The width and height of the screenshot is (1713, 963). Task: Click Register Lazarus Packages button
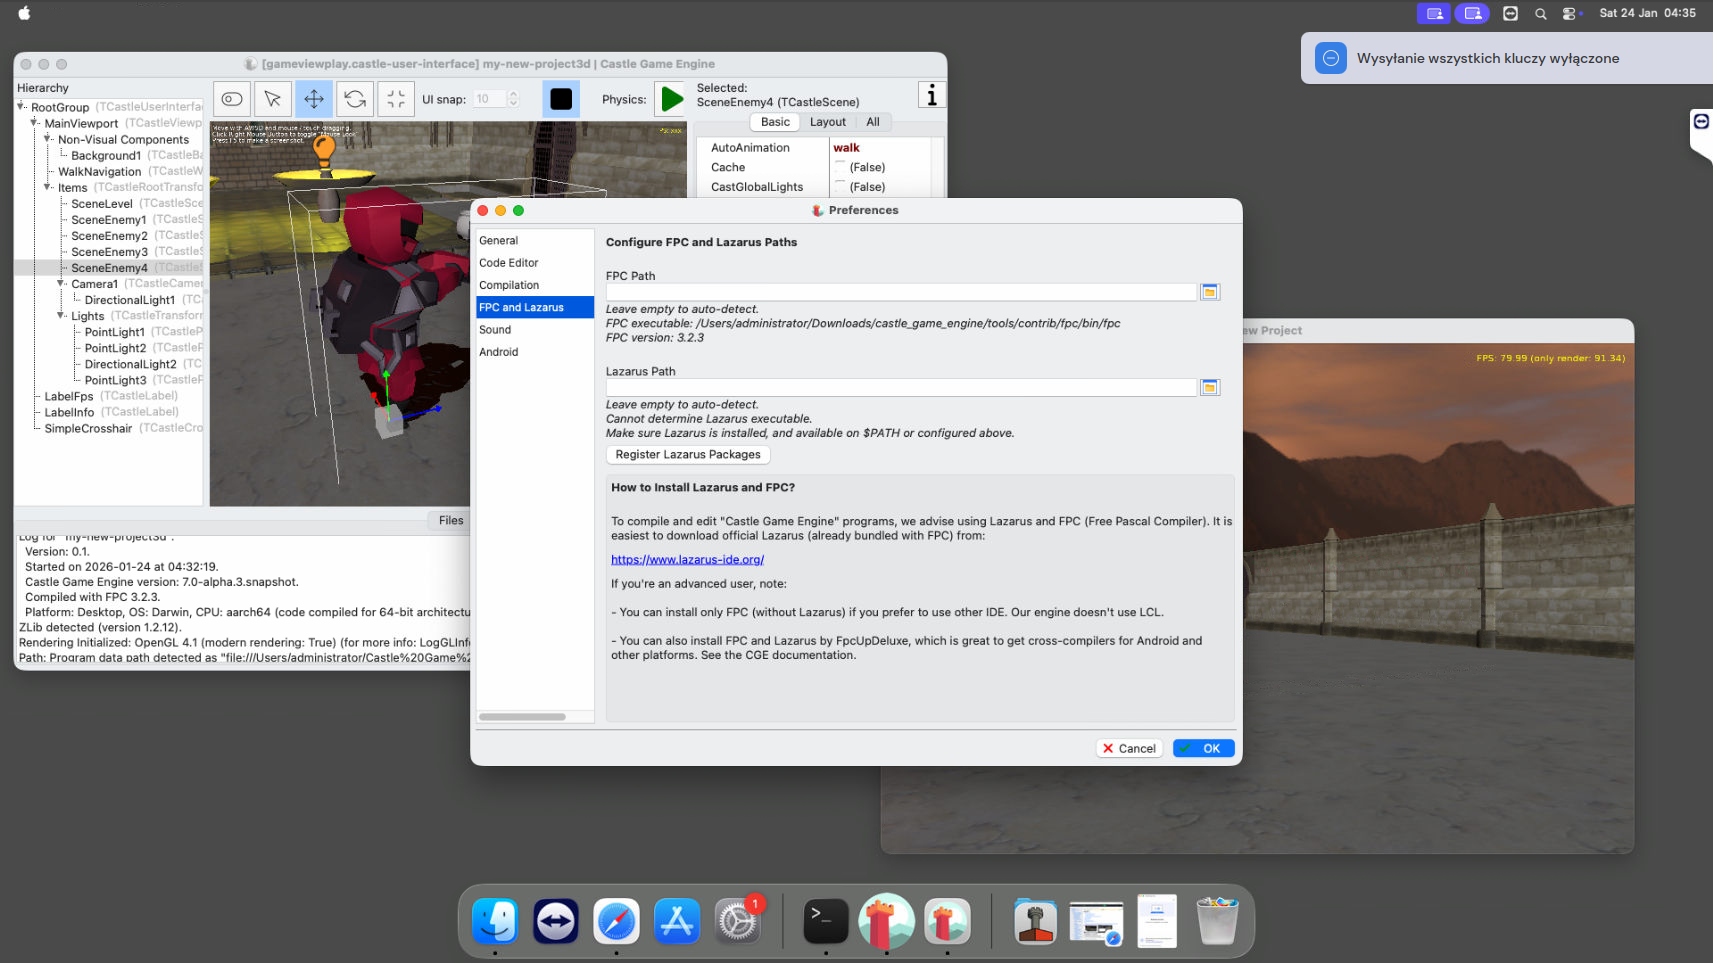tap(688, 455)
